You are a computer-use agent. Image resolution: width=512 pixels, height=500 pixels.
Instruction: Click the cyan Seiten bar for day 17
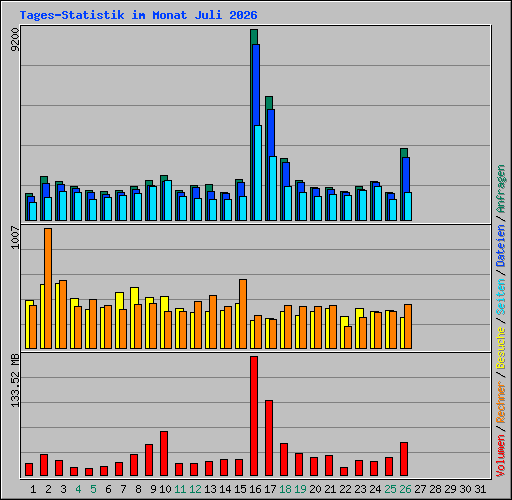[273, 188]
